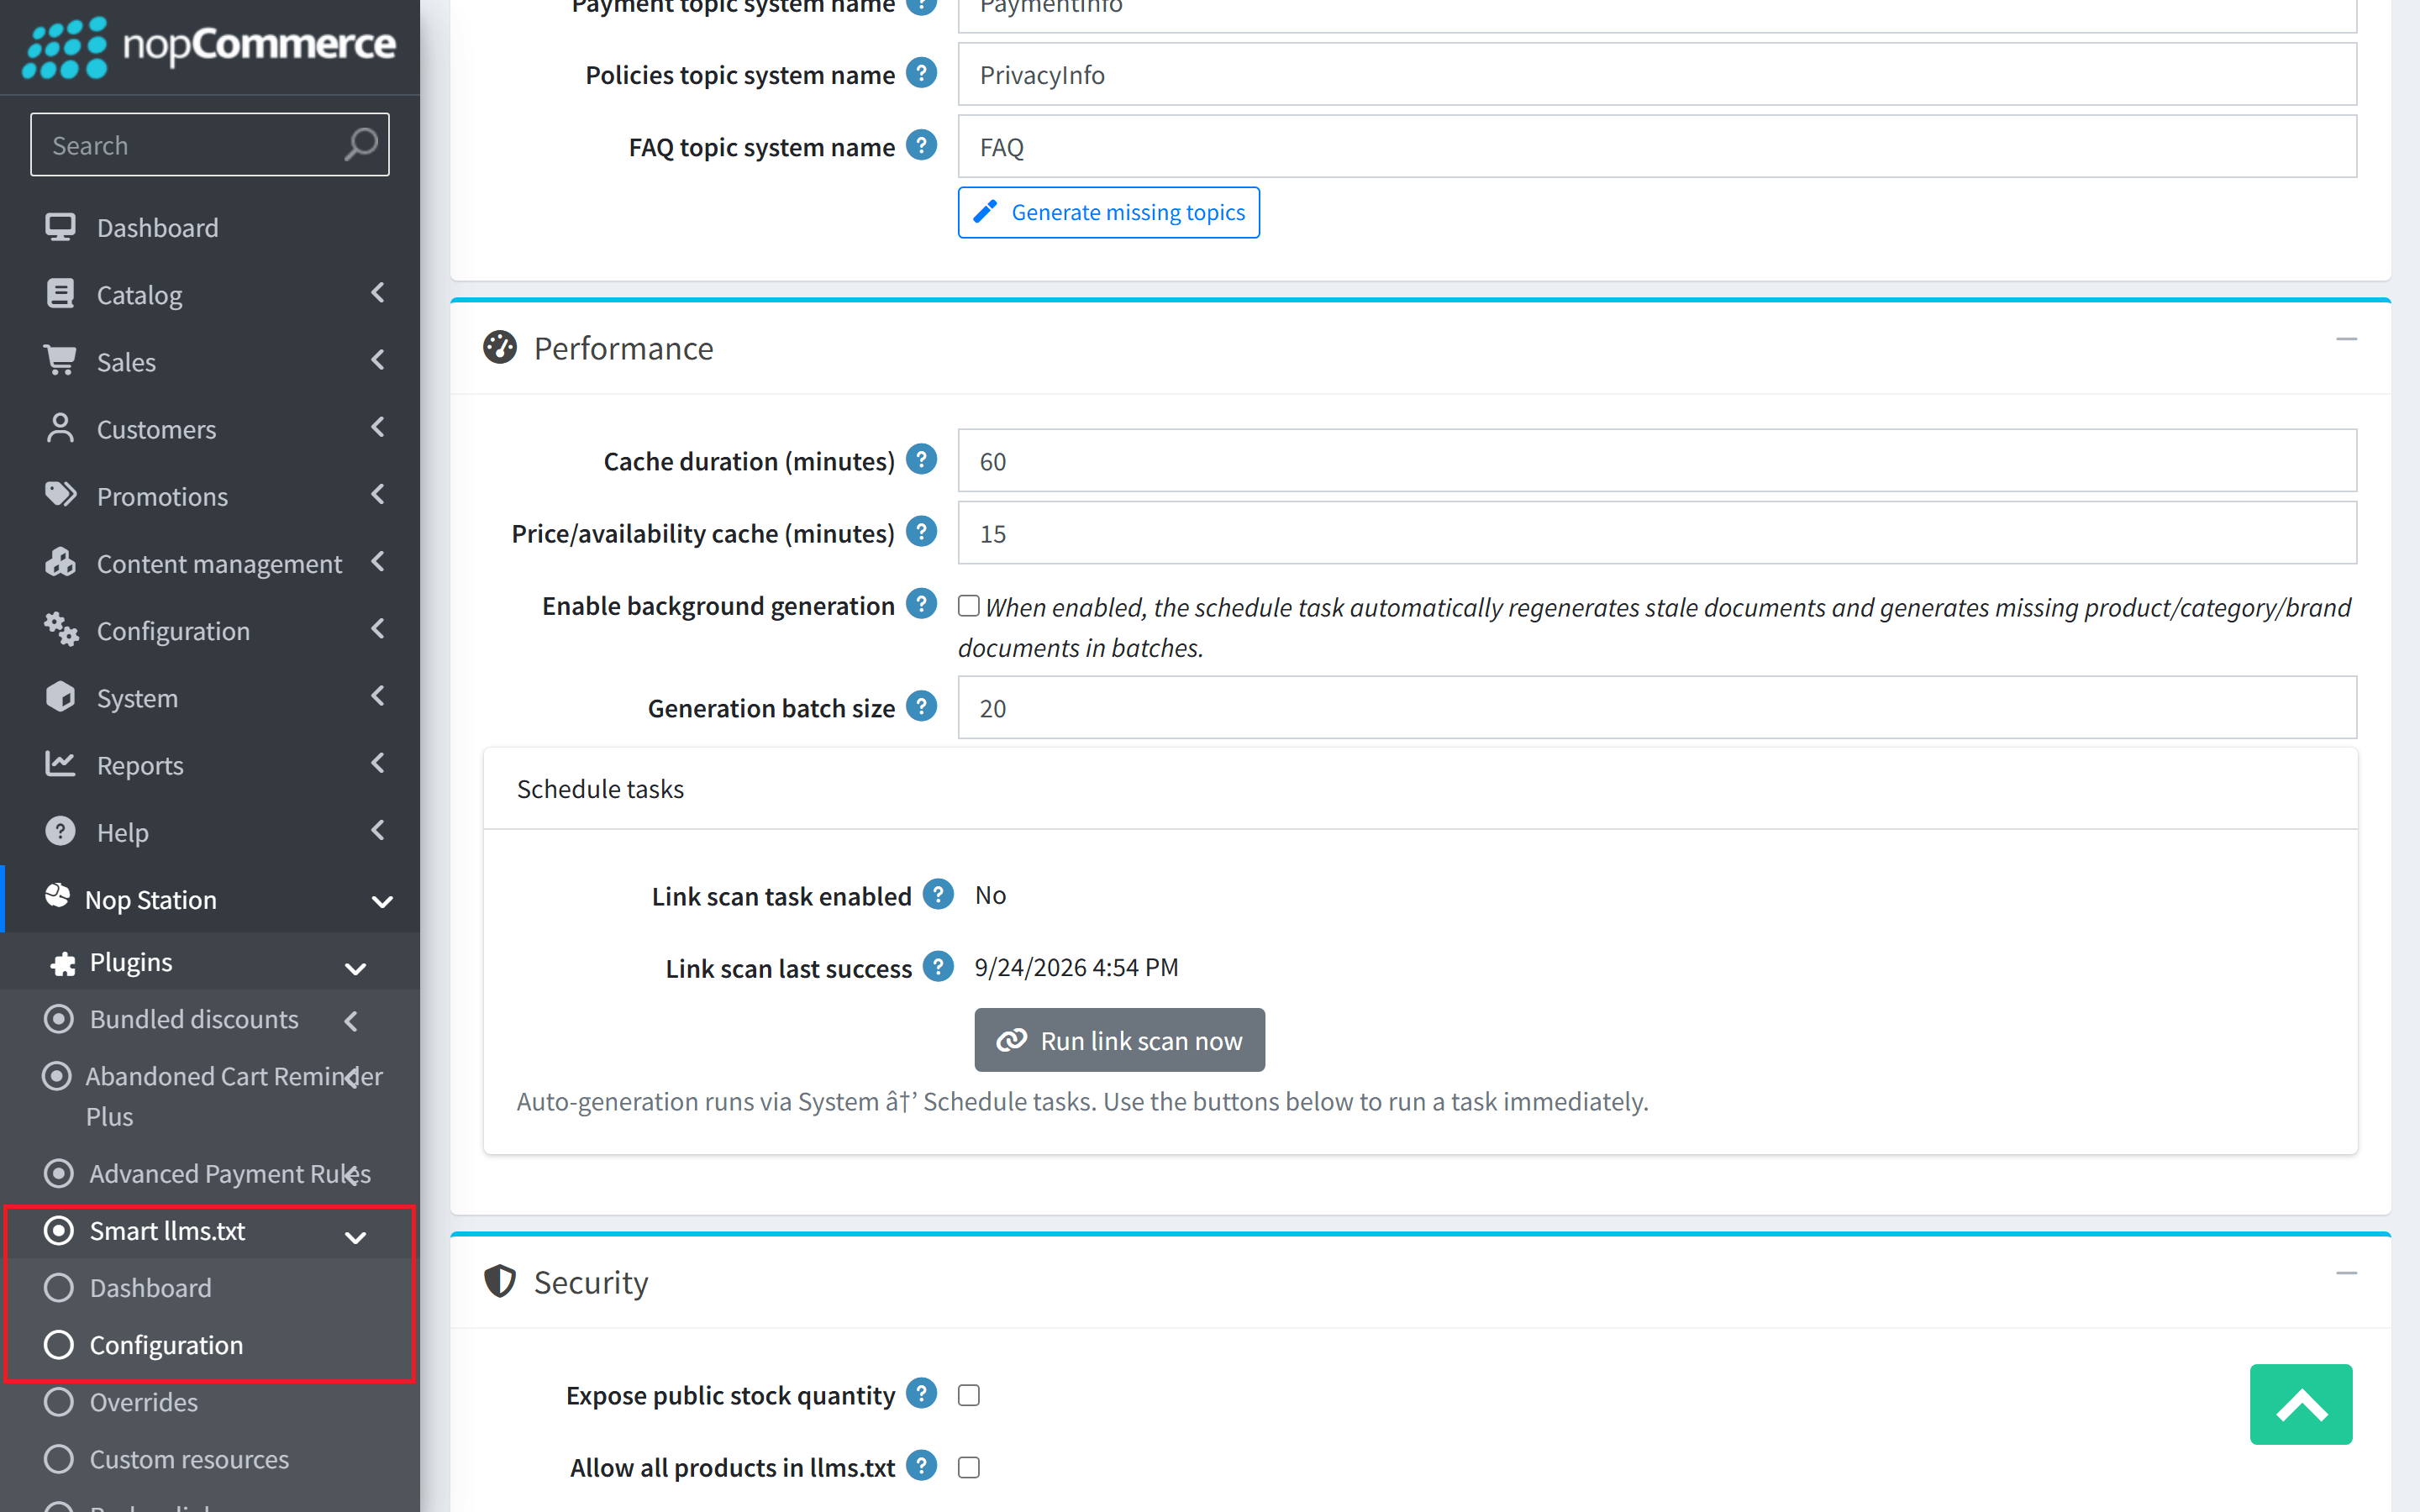Collapse the Plugins sidebar section

[355, 967]
